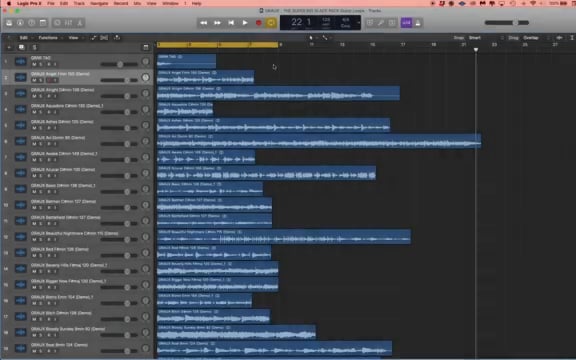Screen dimensions: 576x360
Task: Open the Library panel from the control bar
Action: (x=9, y=23)
